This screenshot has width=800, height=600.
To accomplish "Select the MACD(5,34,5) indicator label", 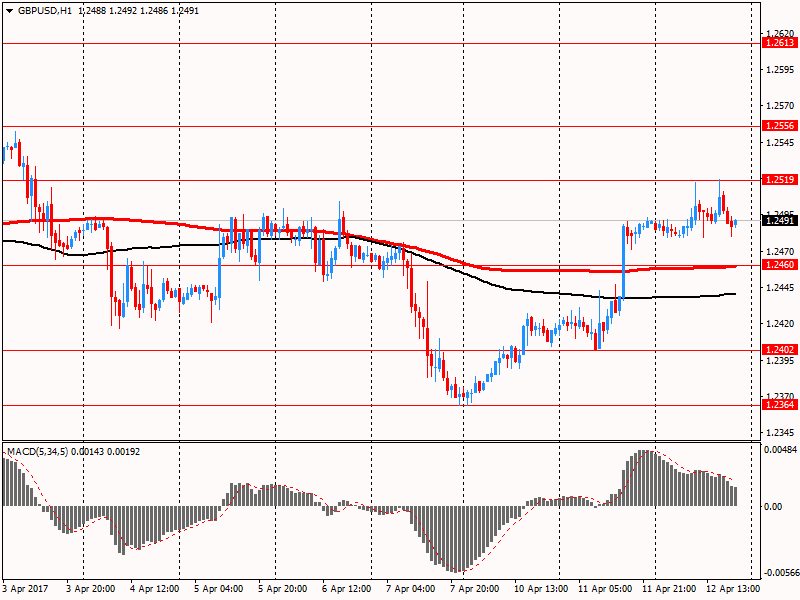I will pos(38,452).
